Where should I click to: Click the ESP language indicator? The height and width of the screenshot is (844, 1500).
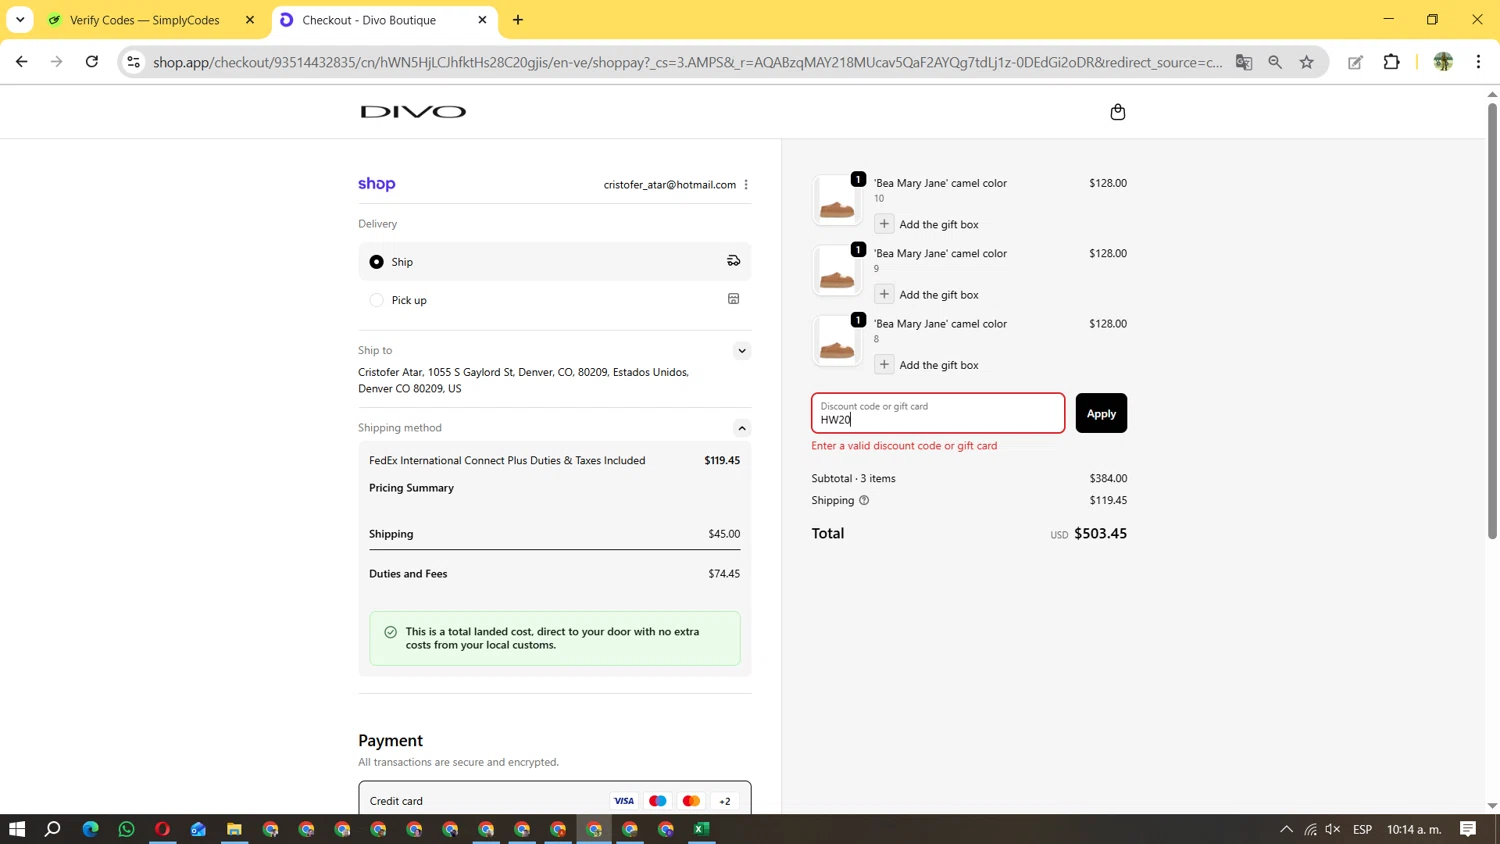click(1362, 829)
